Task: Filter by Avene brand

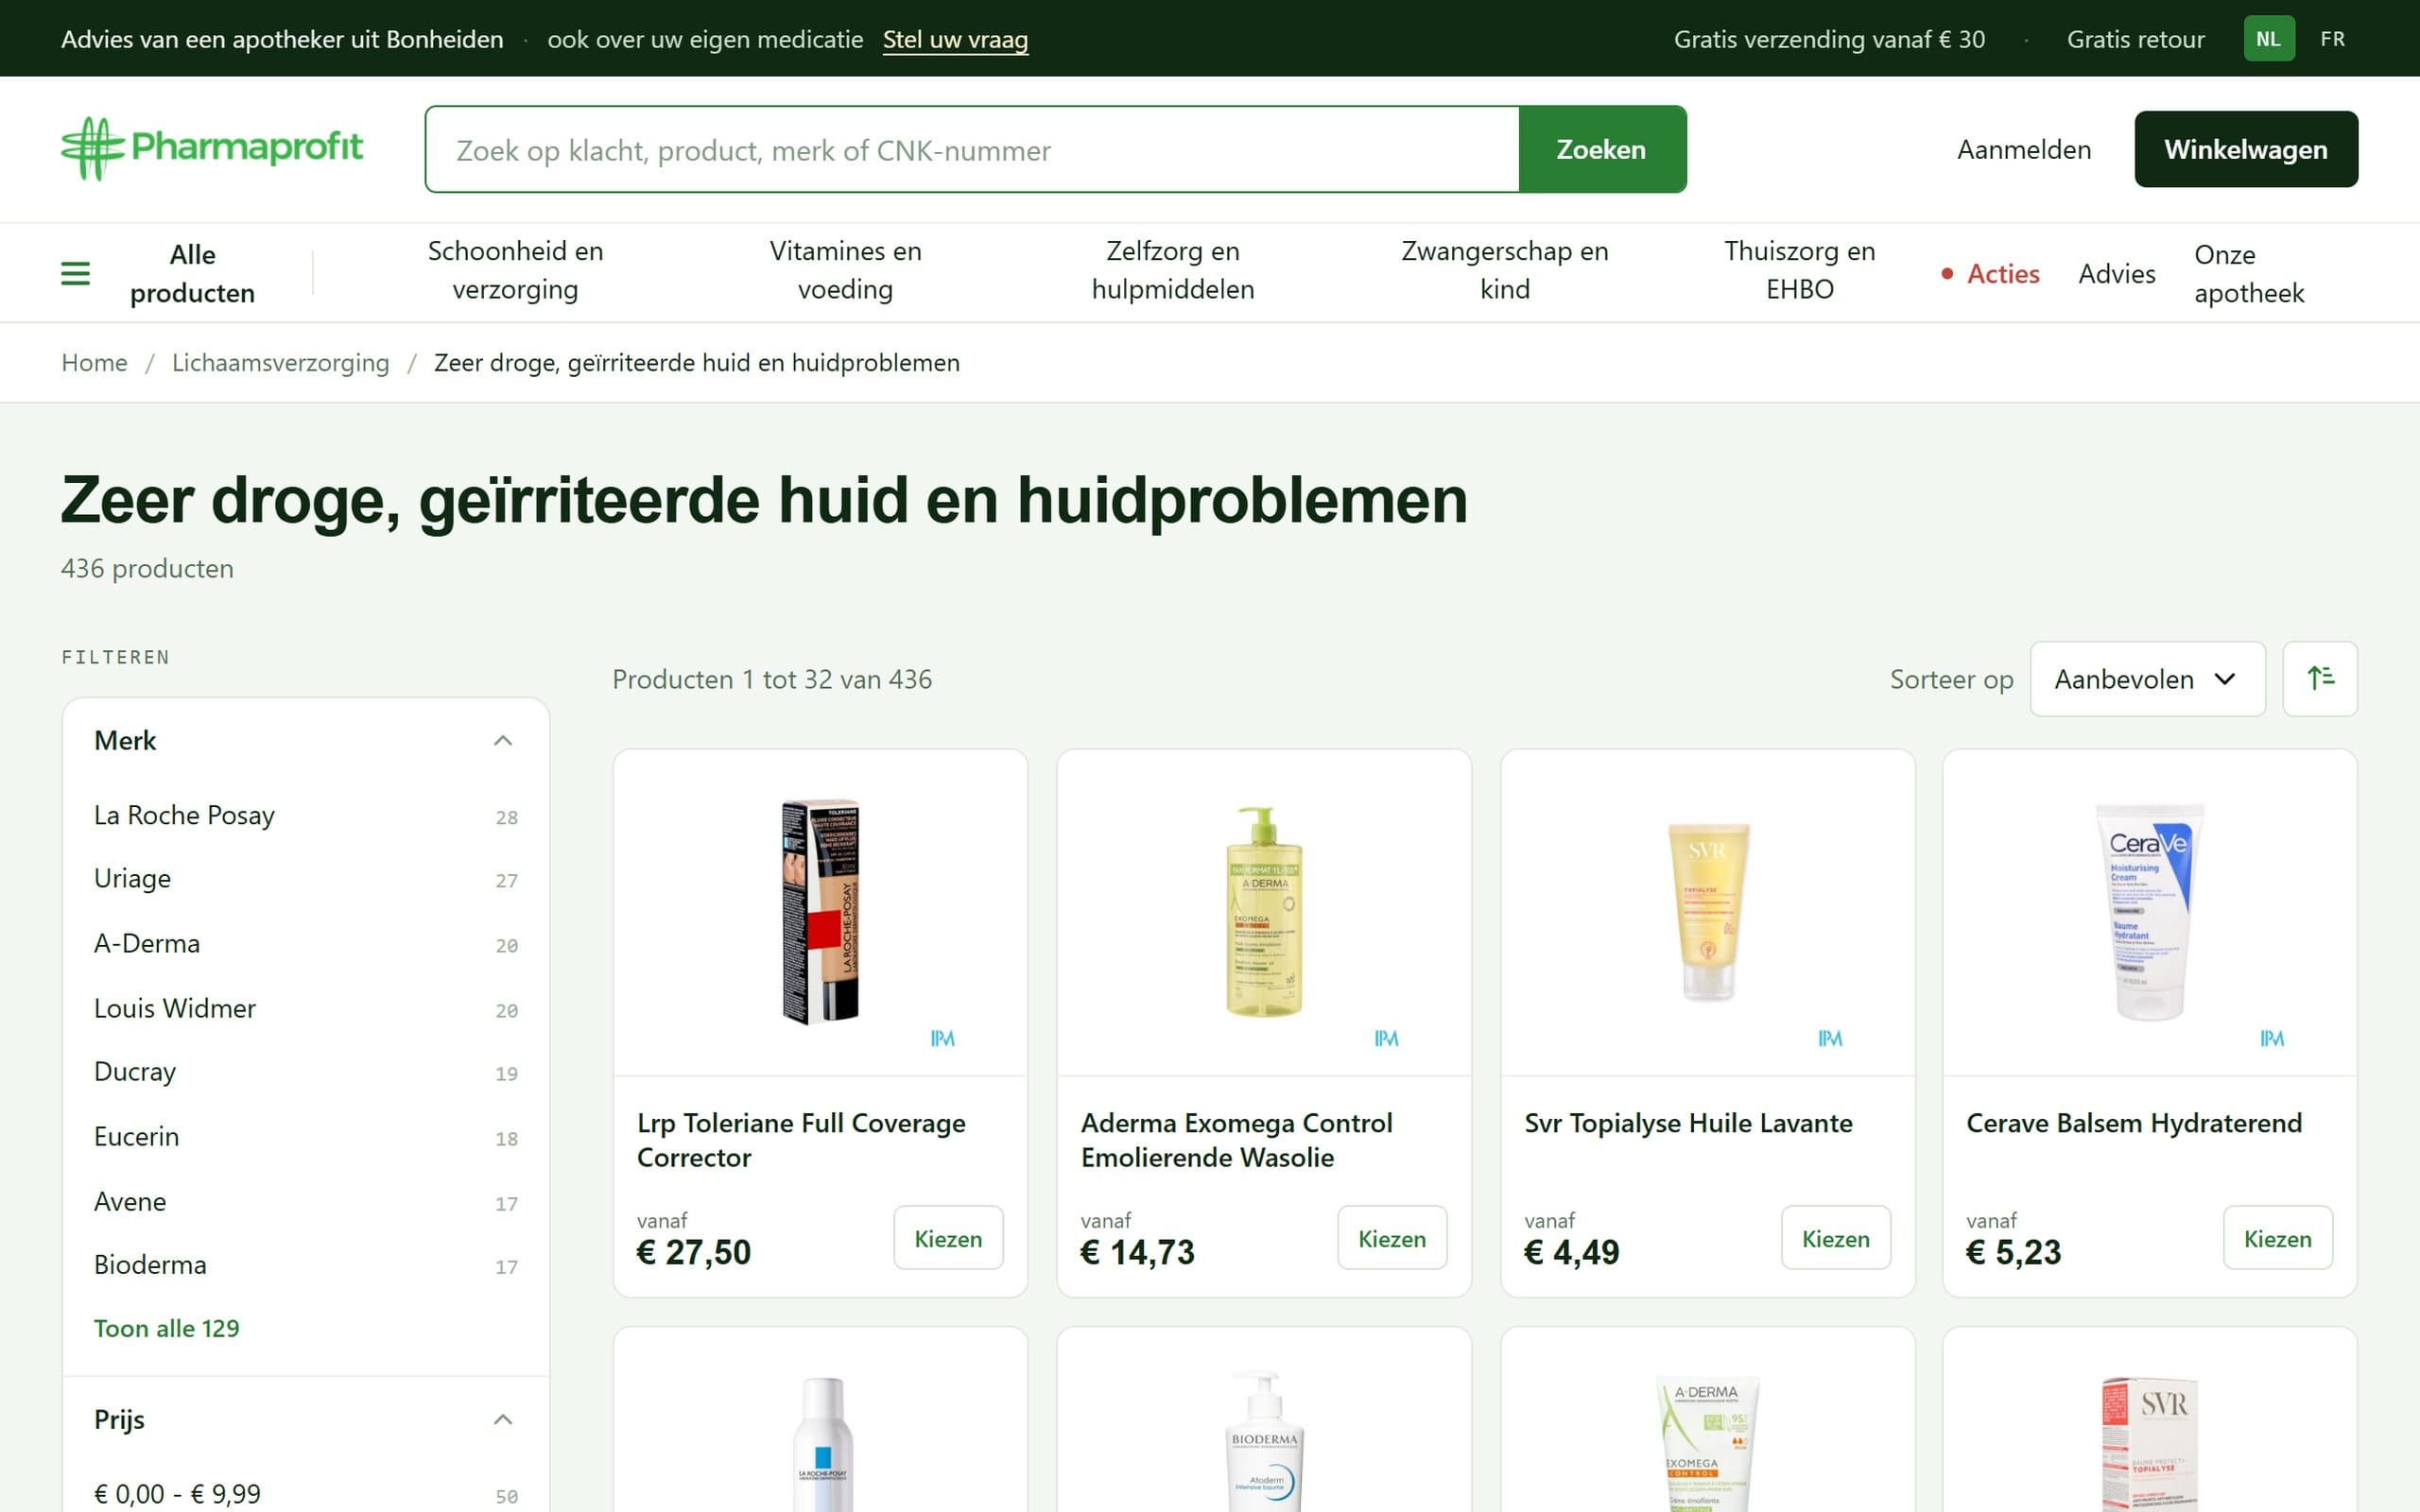Action: [305, 1201]
